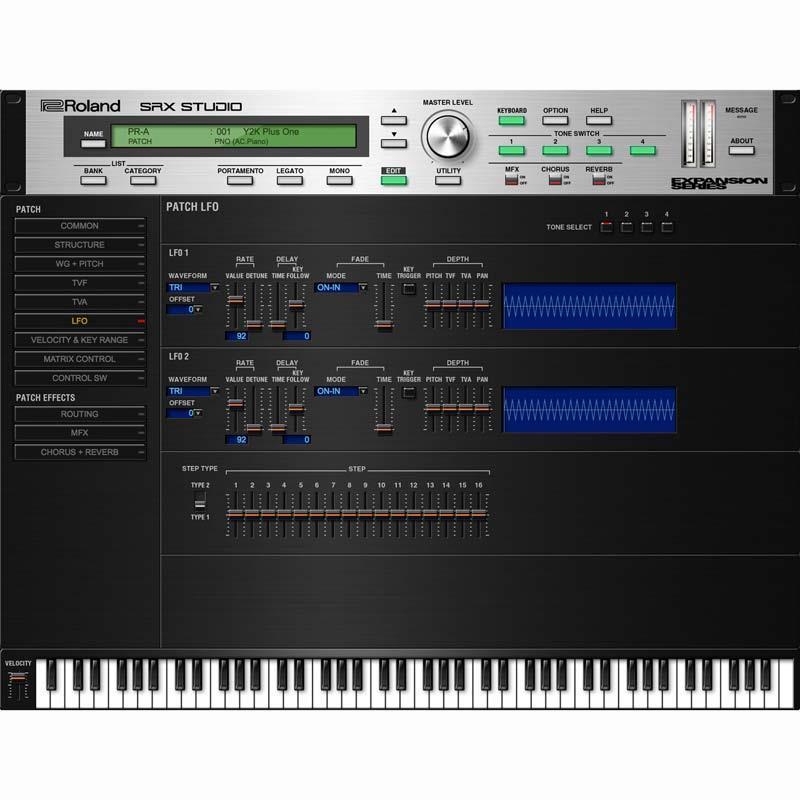Screen dimensions: 800x800
Task: Click STEP 1 slider
Action: pos(235,514)
